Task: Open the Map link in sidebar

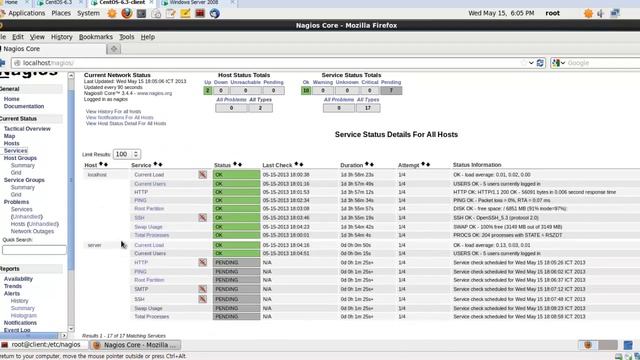Action: 9,136
